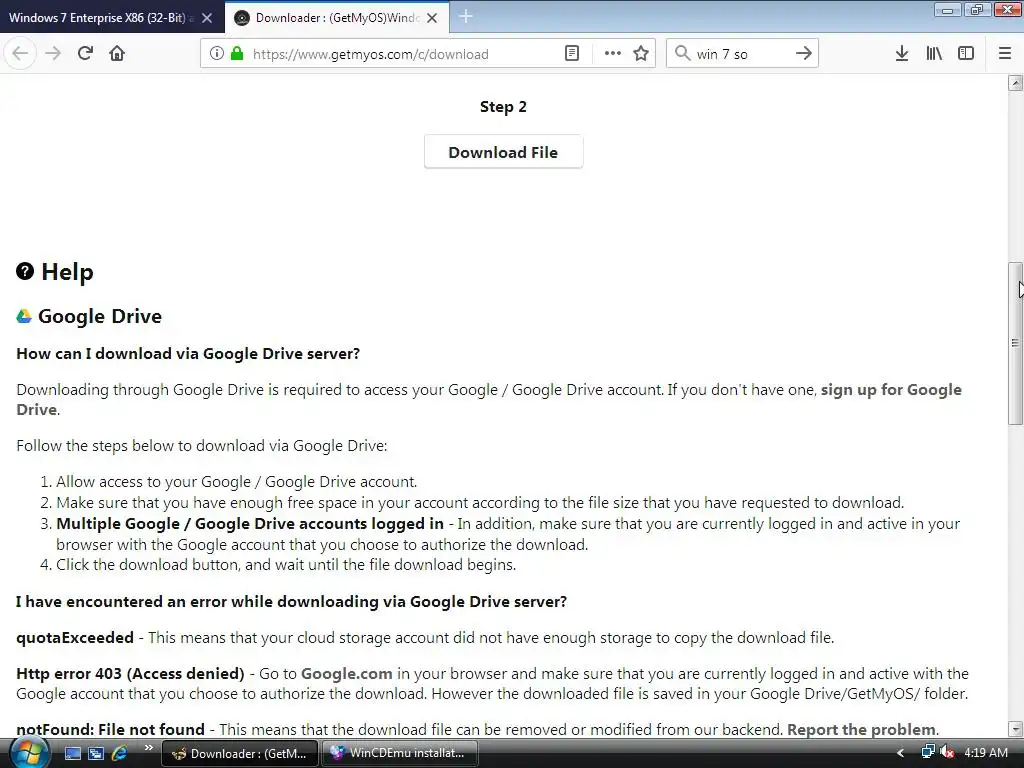Reload the current page
This screenshot has height=768, width=1024.
click(85, 54)
